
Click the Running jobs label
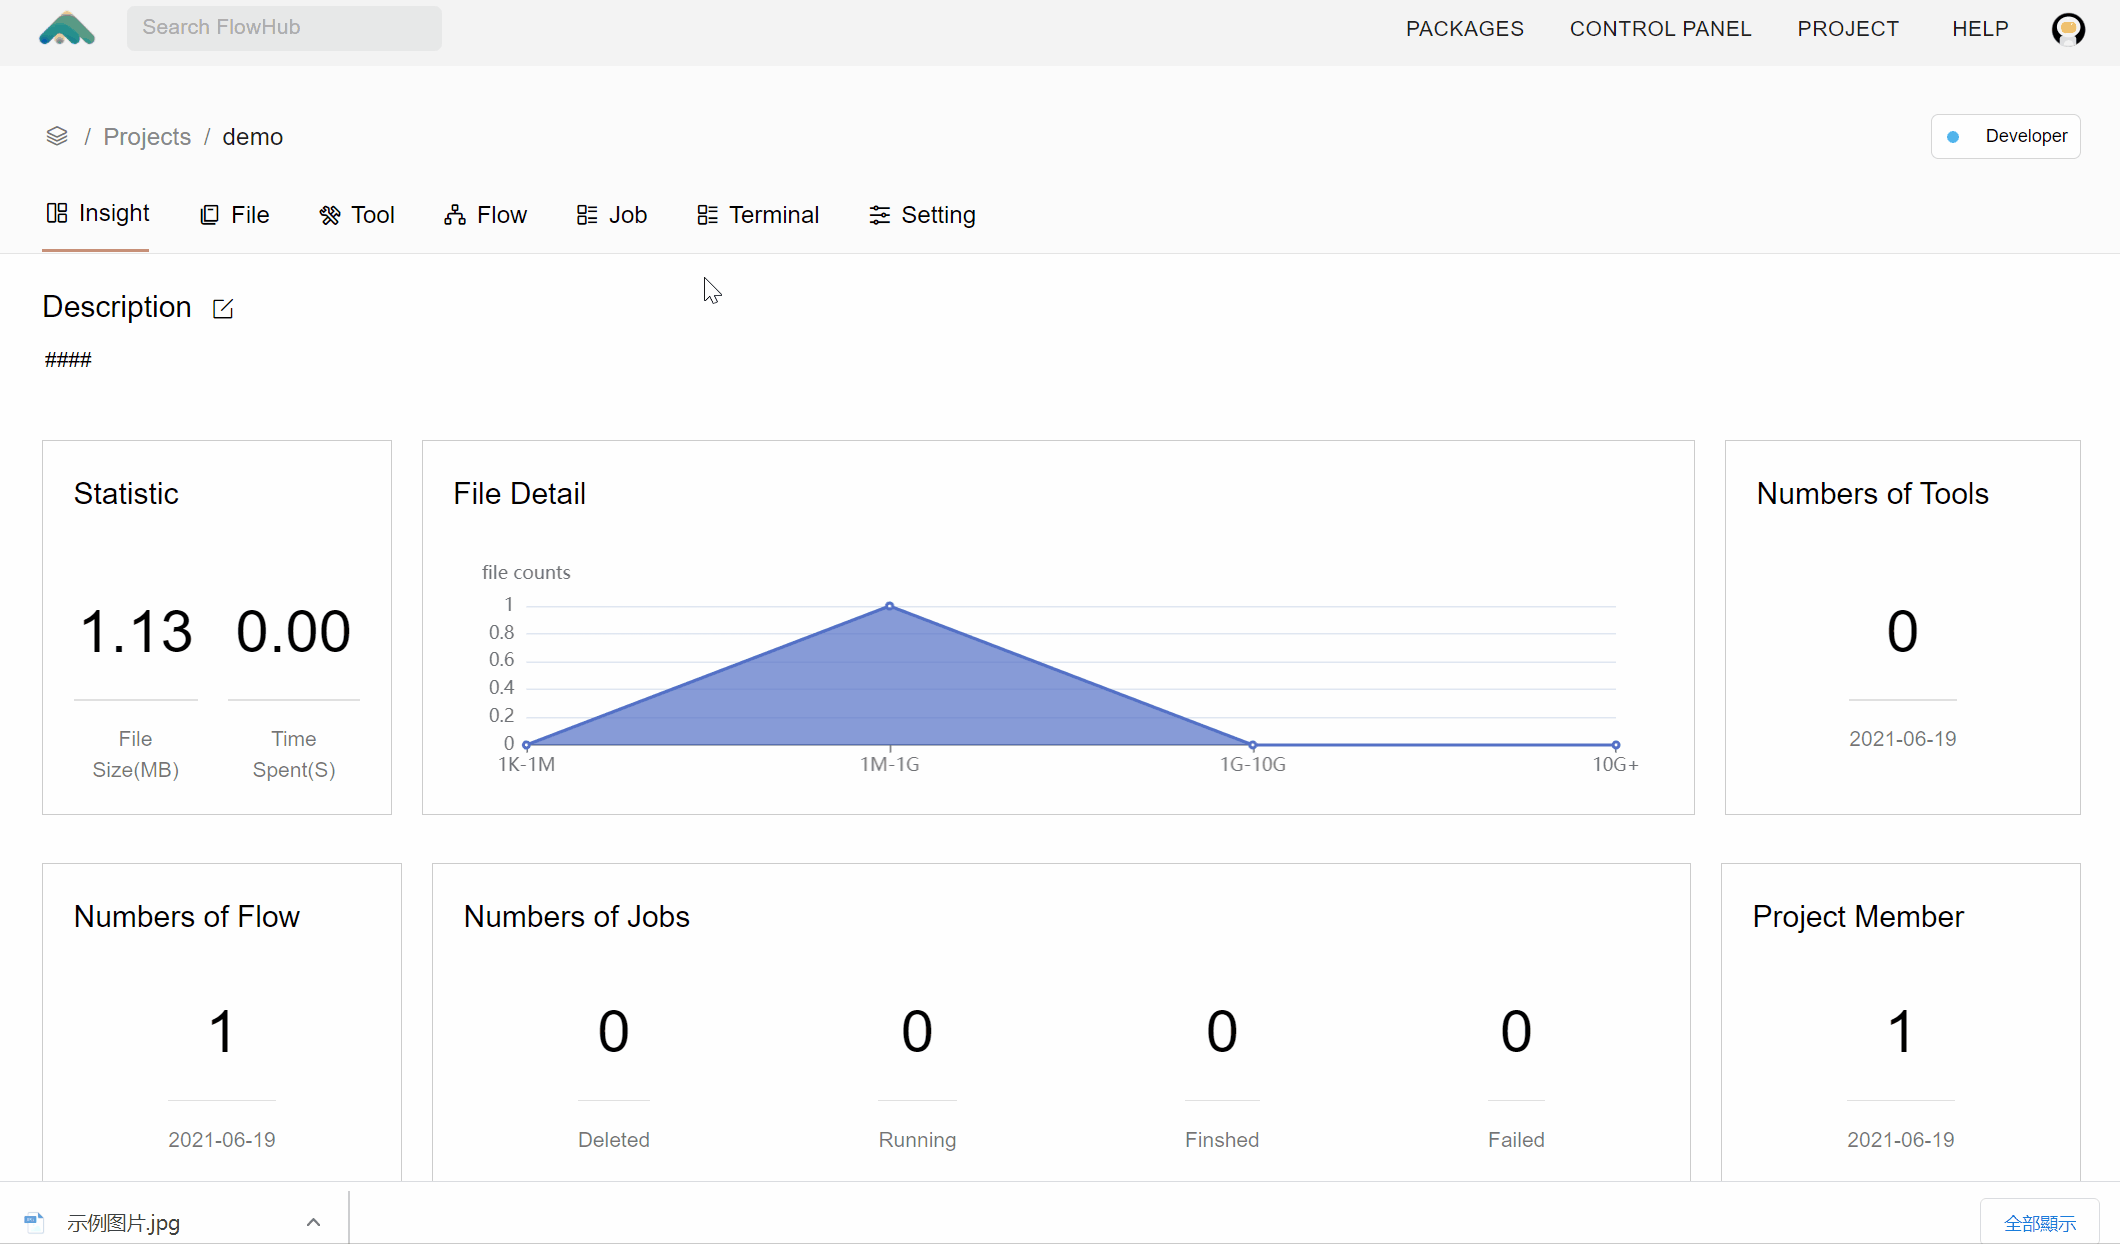[x=917, y=1140]
